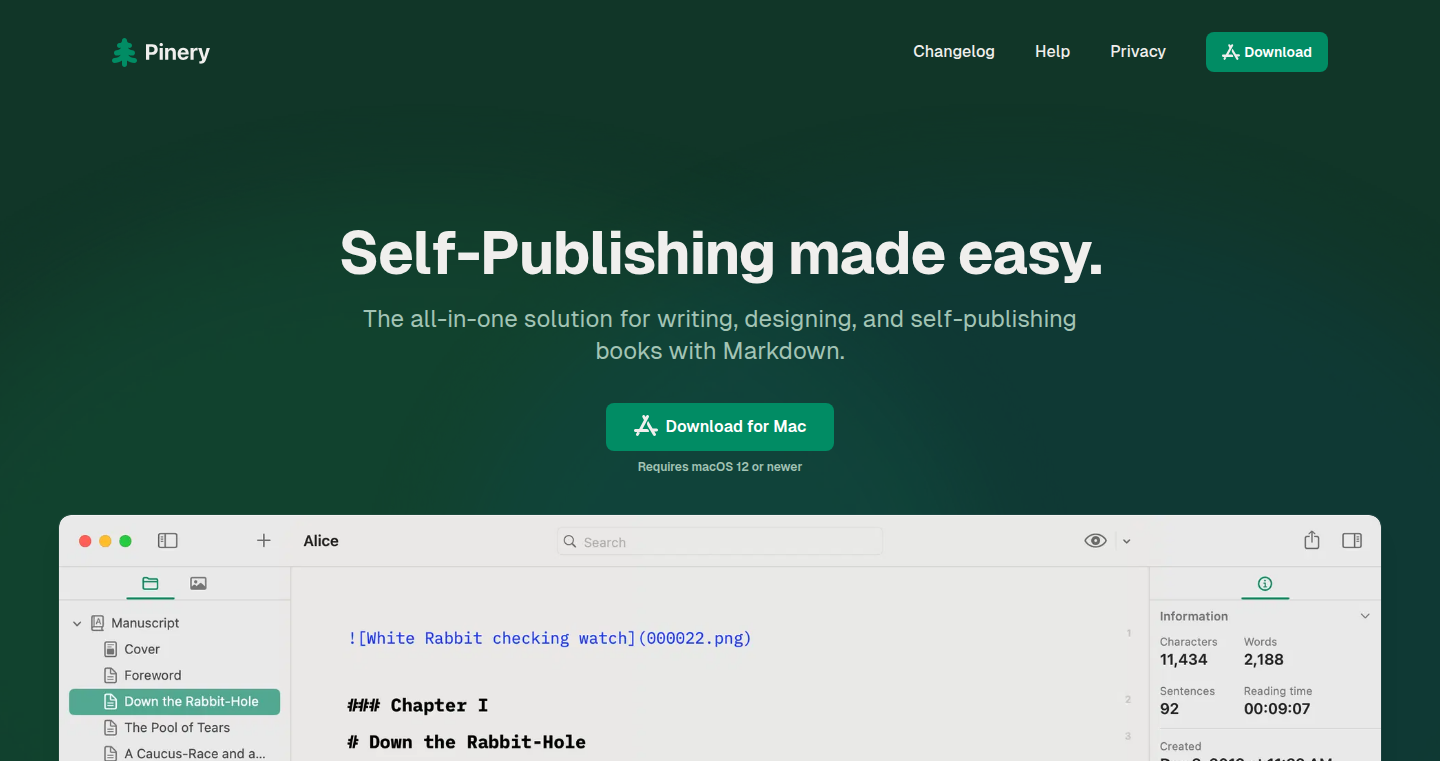Click into the Search field

click(x=720, y=541)
